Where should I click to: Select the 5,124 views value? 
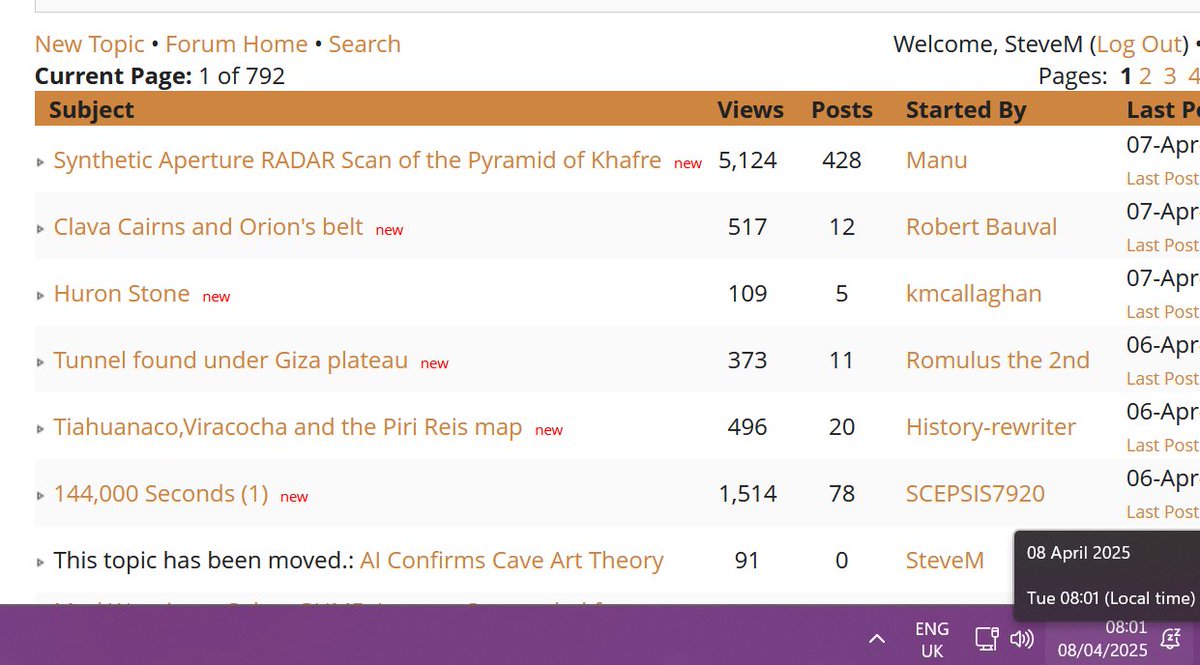pos(748,160)
